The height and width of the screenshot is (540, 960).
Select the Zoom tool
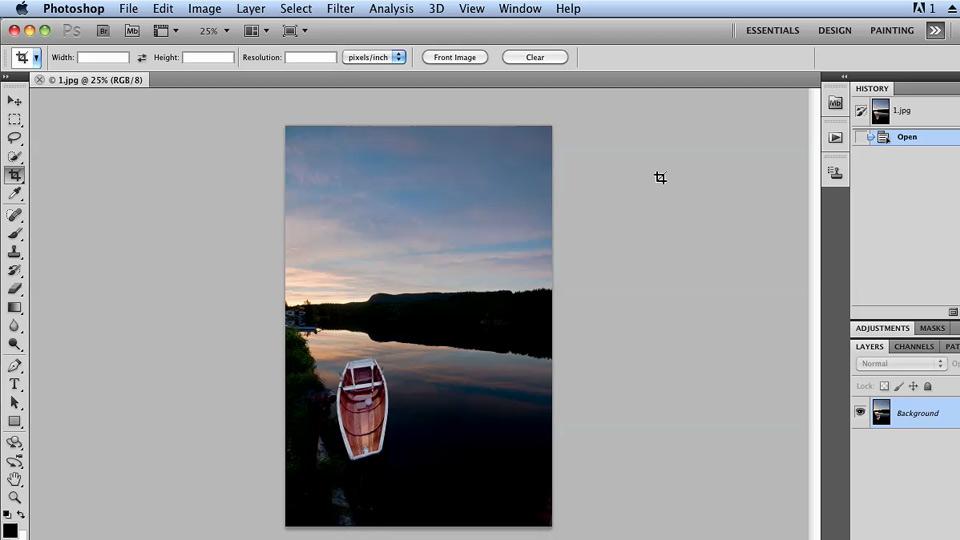[x=14, y=497]
